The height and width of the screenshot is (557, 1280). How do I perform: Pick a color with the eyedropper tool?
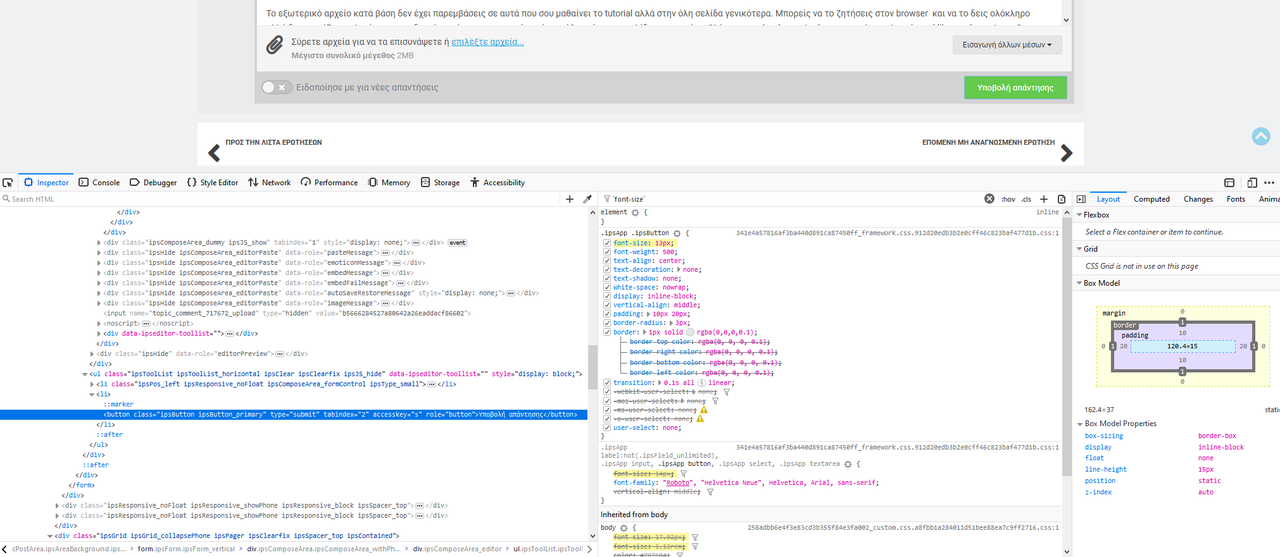(588, 199)
